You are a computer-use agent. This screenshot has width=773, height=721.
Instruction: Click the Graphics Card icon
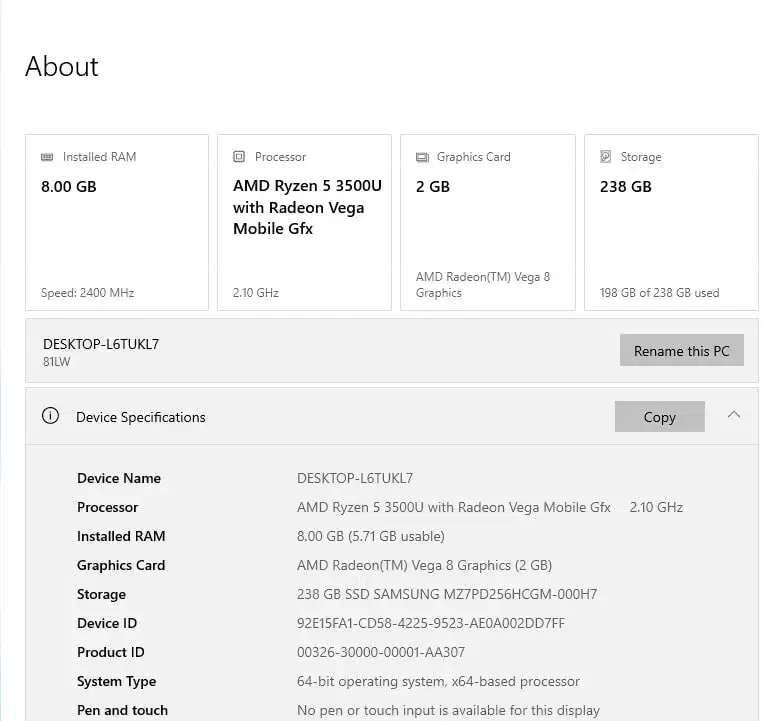422,157
